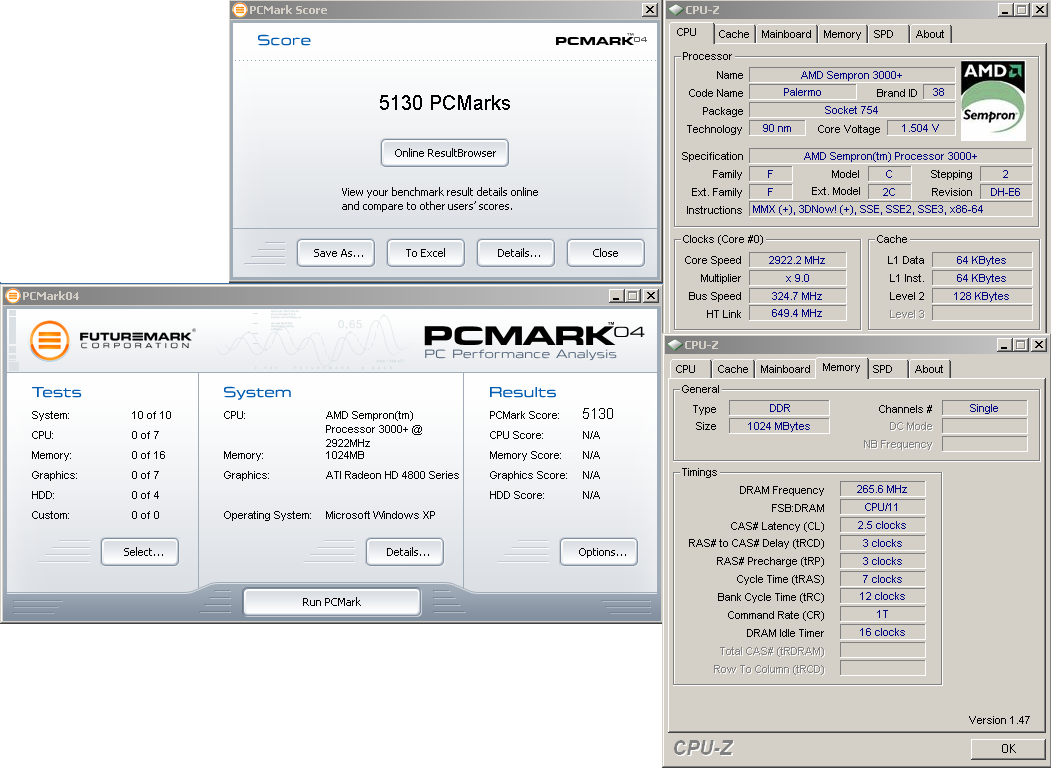Click the System tests count 10 of 10
Viewport: 1051px width, 768px height.
pos(151,415)
